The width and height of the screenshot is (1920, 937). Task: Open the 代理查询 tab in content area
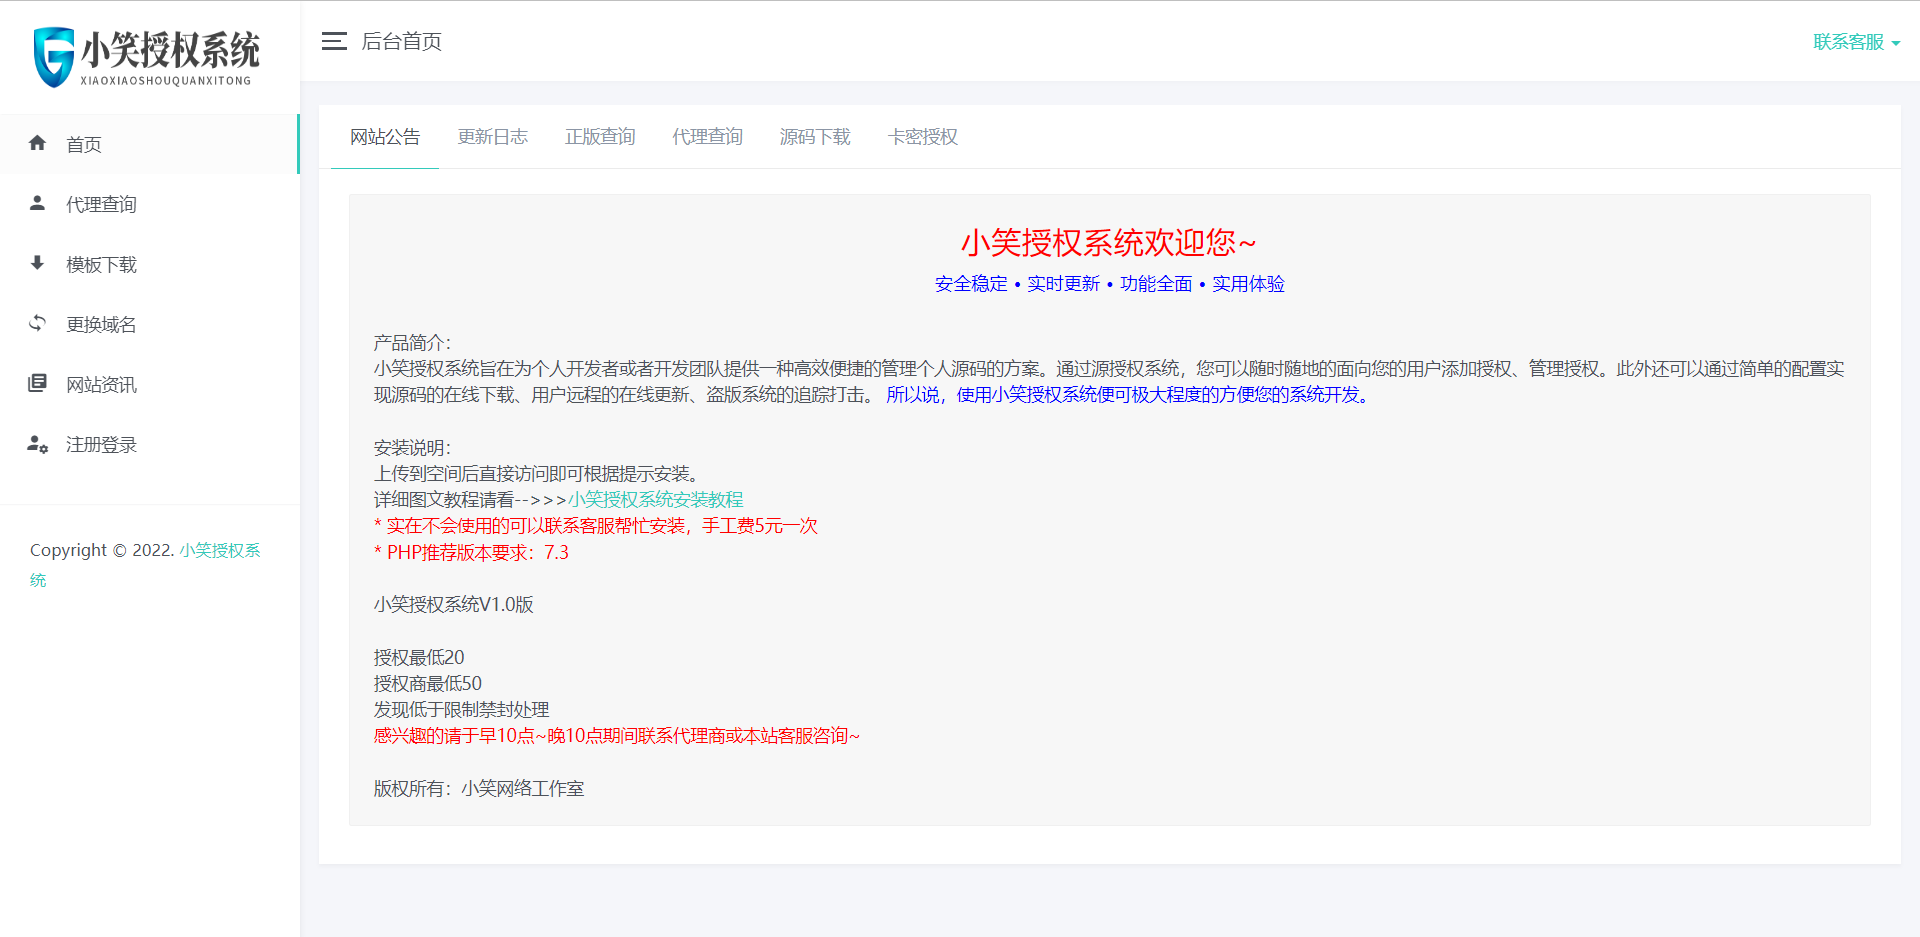707,137
